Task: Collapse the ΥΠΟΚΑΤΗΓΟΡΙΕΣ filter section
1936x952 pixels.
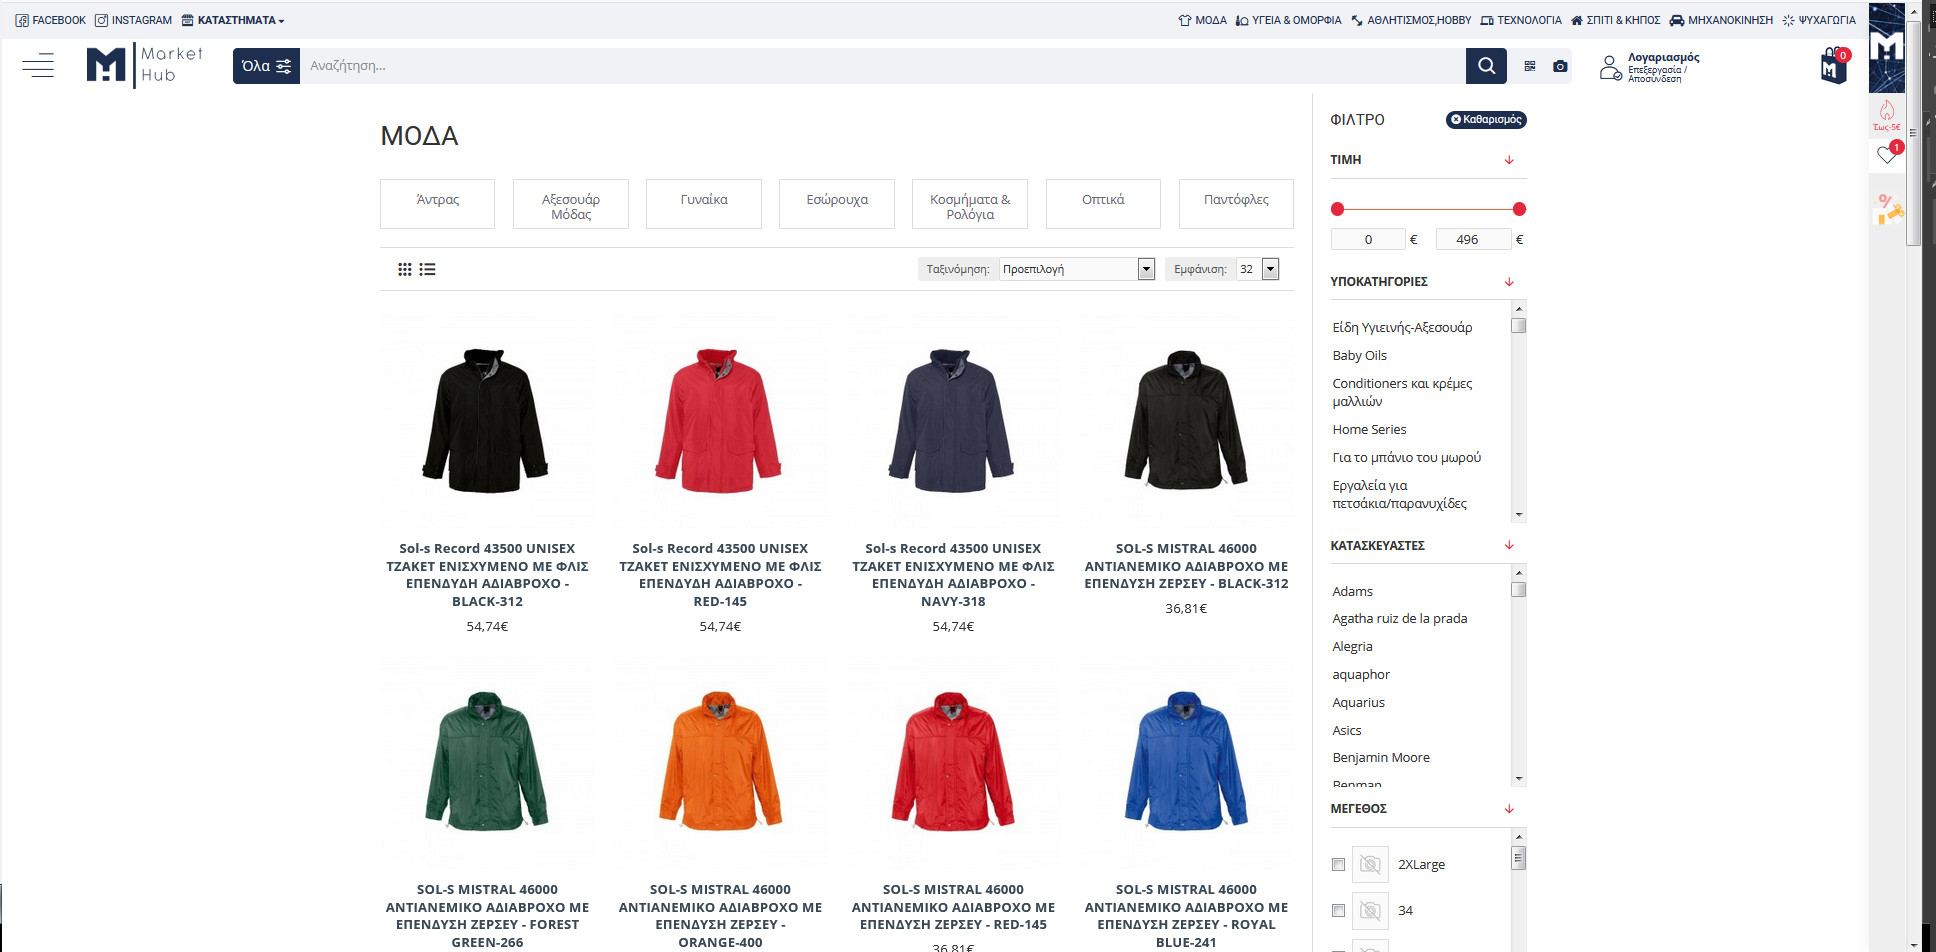Action: point(1509,282)
